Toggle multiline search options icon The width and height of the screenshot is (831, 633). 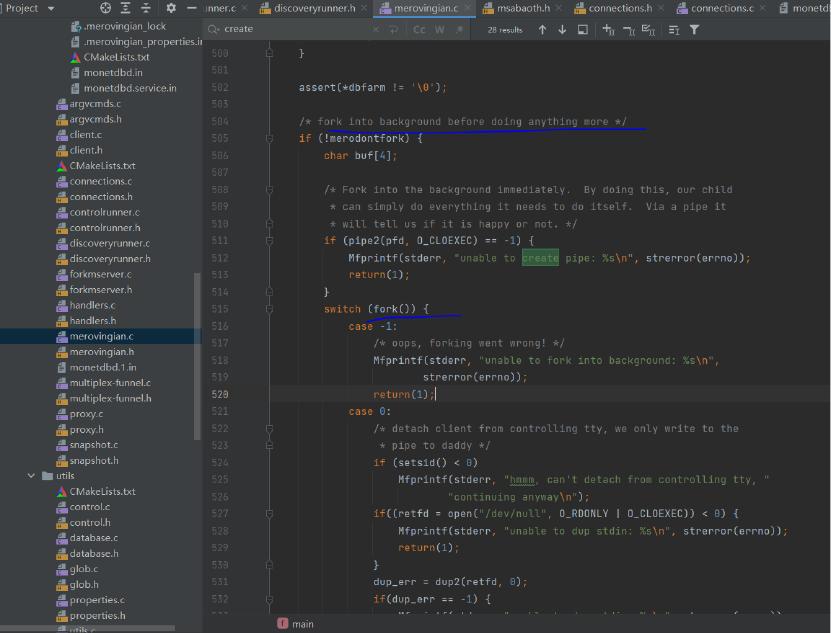(674, 30)
